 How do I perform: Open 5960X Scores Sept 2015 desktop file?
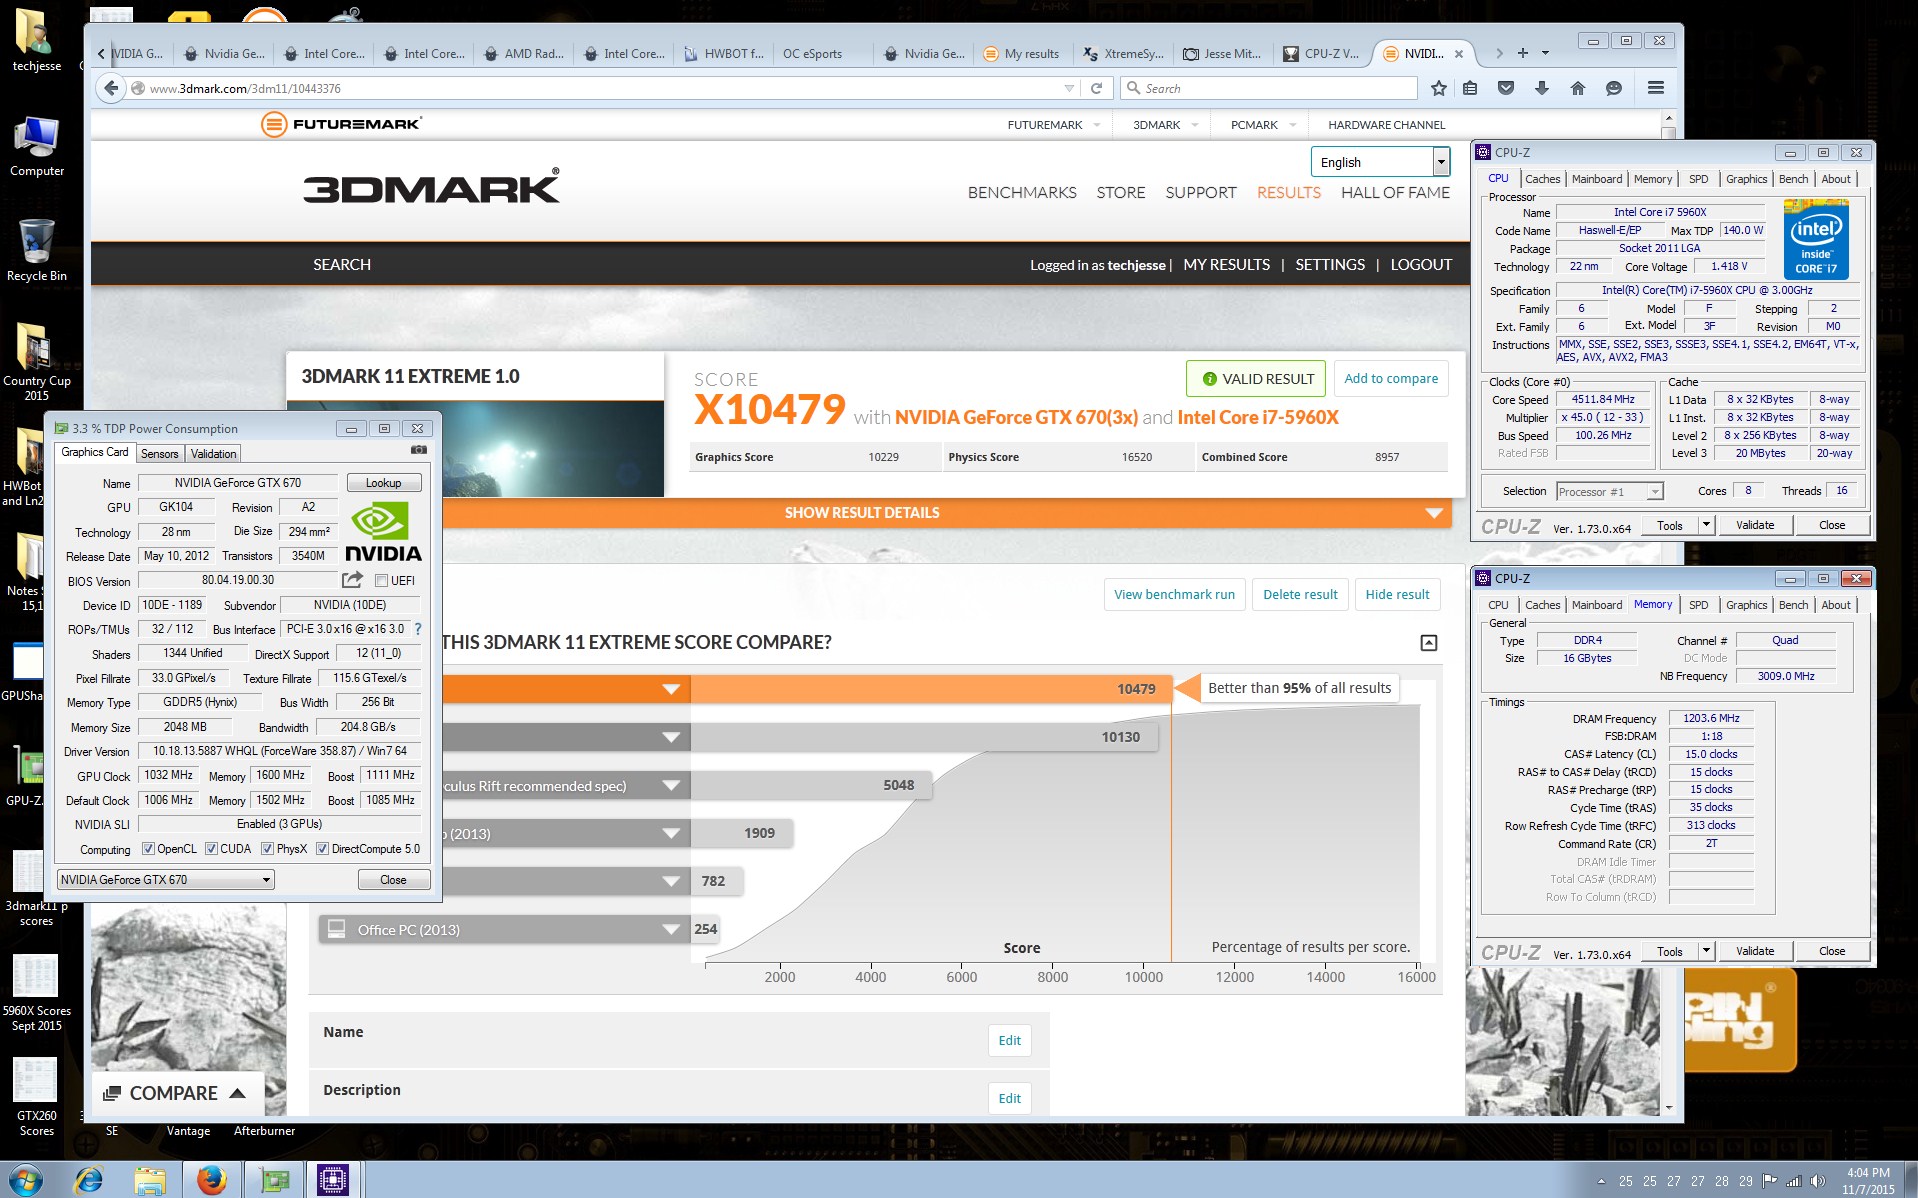[x=36, y=993]
